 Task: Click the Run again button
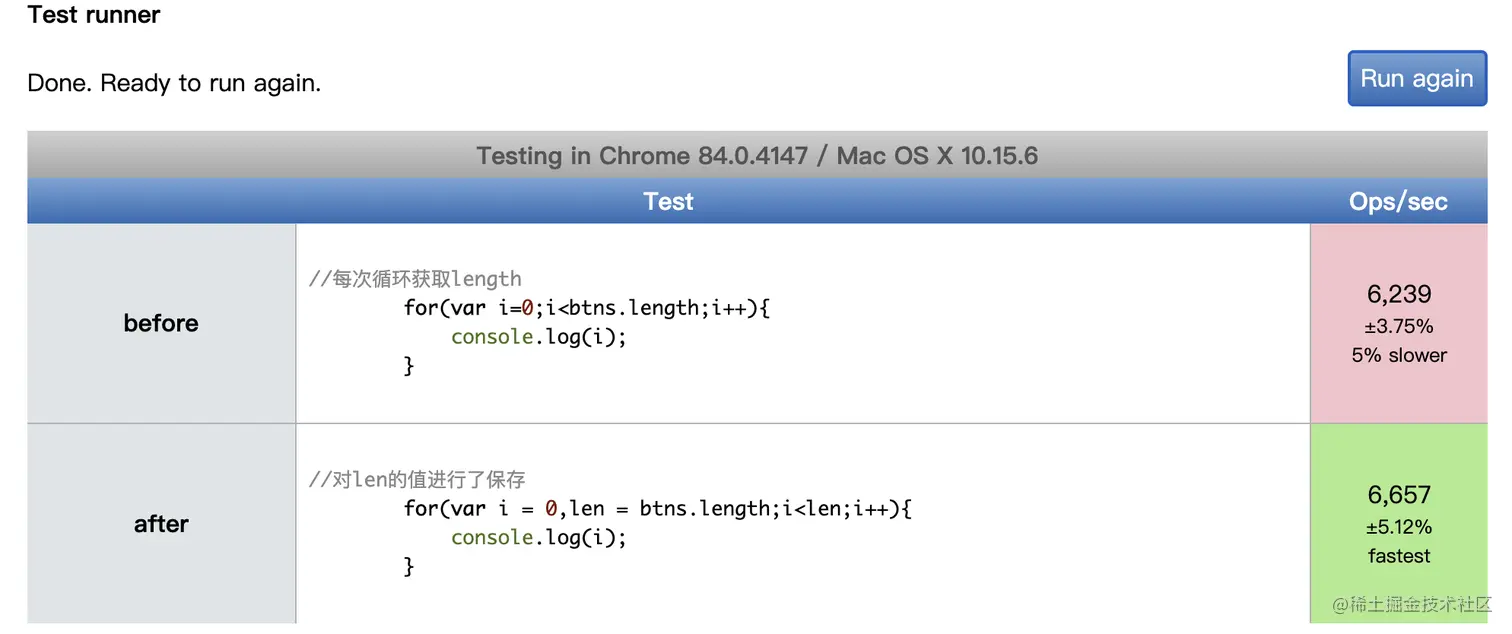click(x=1416, y=79)
